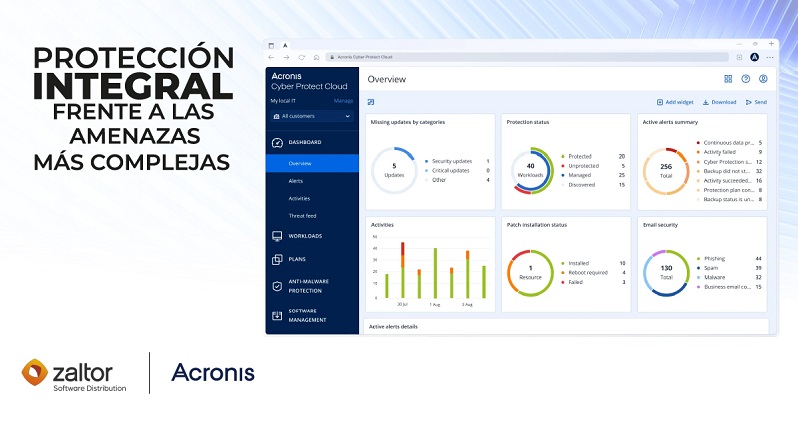Viewport: 798px width, 445px height.
Task: Click the apps grid icon in header
Action: (x=728, y=78)
